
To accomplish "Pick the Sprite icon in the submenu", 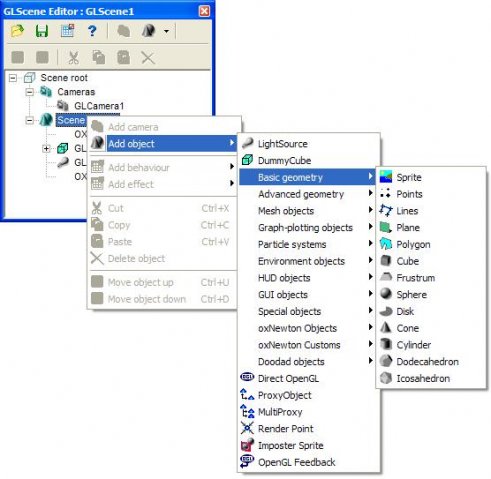I will click(386, 177).
